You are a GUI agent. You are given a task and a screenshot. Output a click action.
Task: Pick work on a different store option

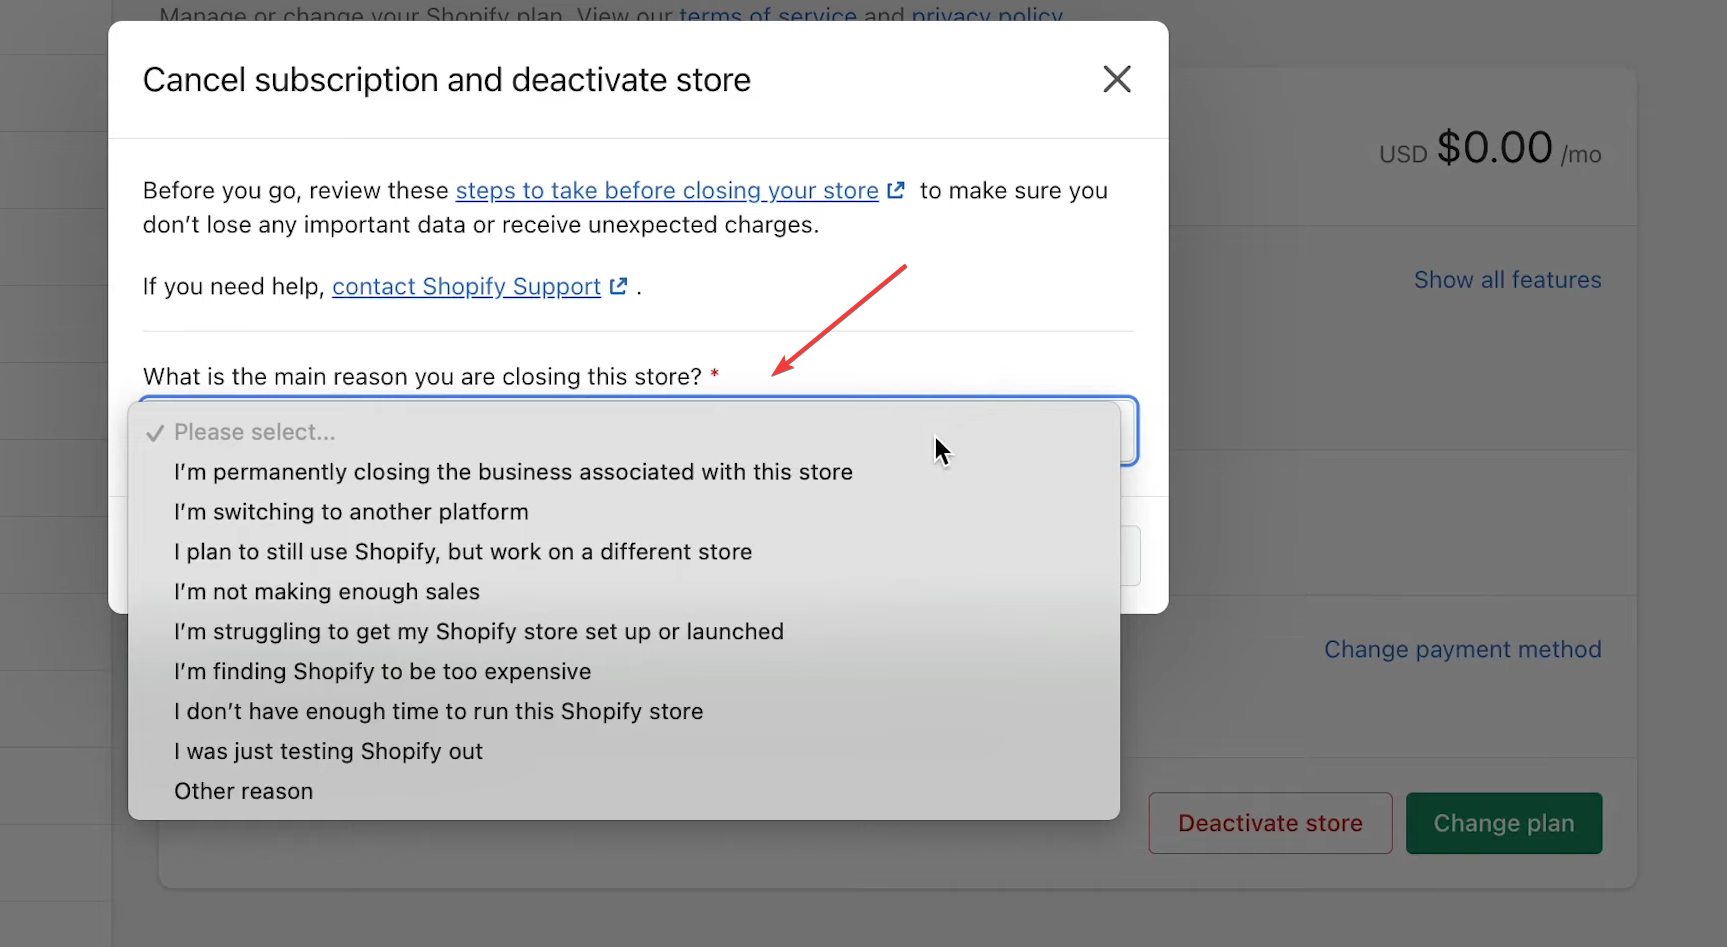point(462,552)
